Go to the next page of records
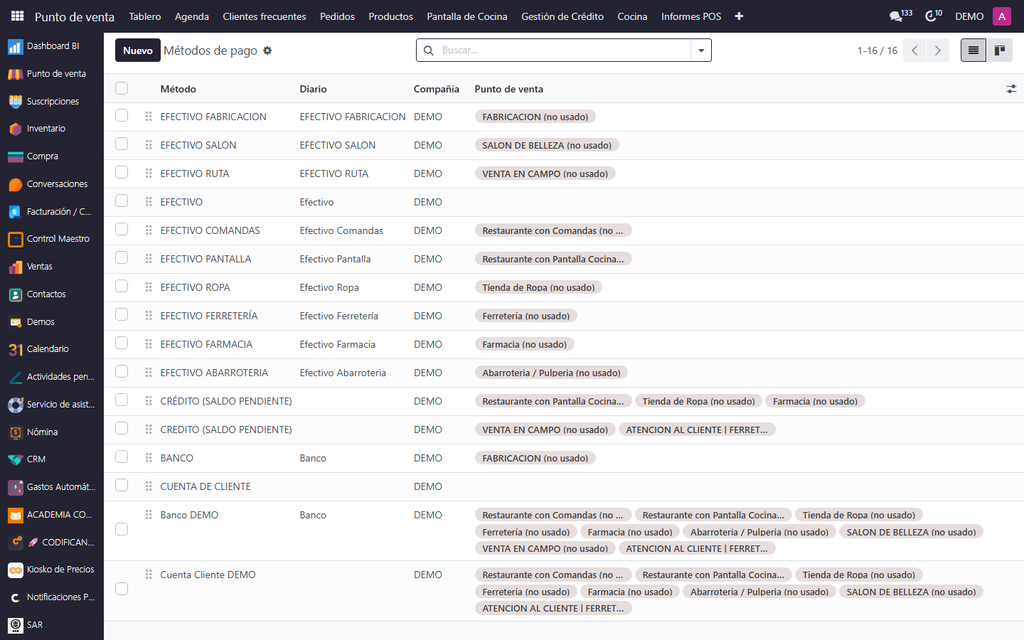Image resolution: width=1024 pixels, height=640 pixels. [938, 50]
